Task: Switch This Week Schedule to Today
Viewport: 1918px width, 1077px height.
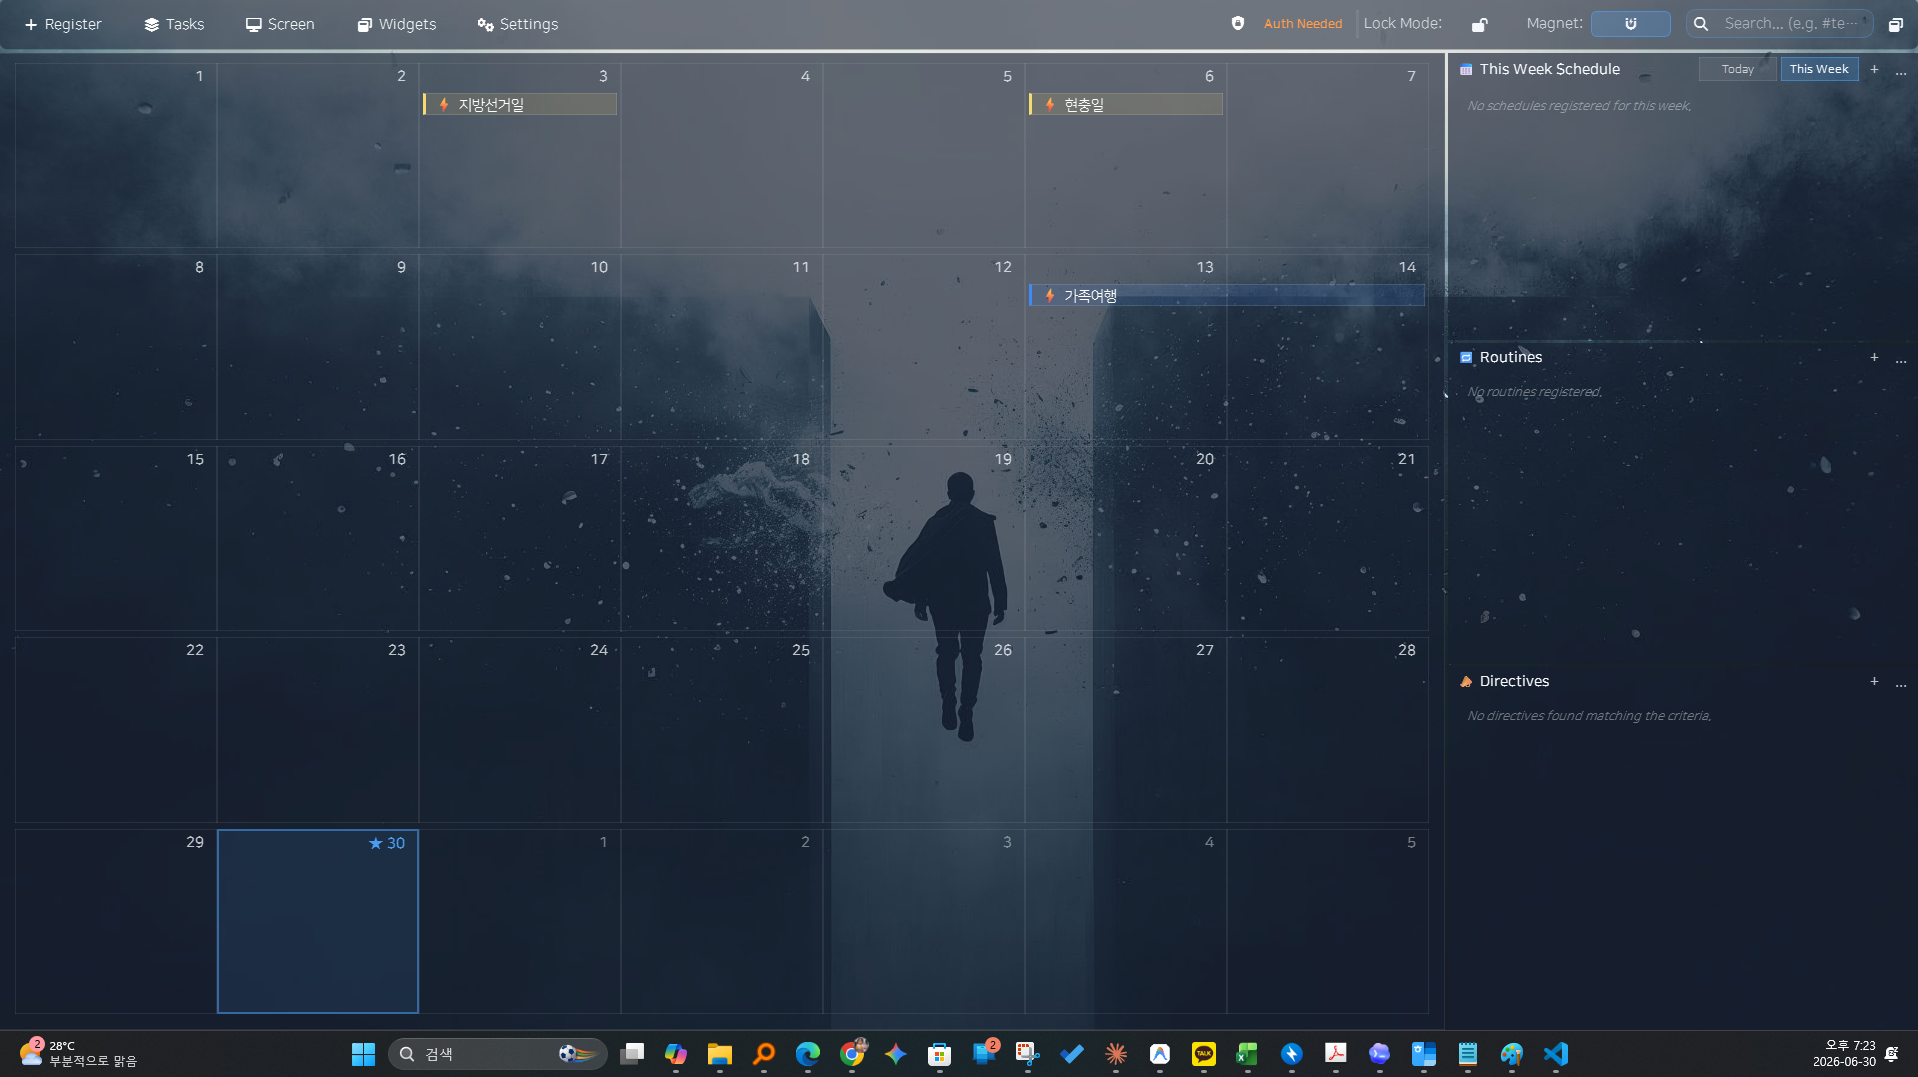Action: click(1737, 69)
